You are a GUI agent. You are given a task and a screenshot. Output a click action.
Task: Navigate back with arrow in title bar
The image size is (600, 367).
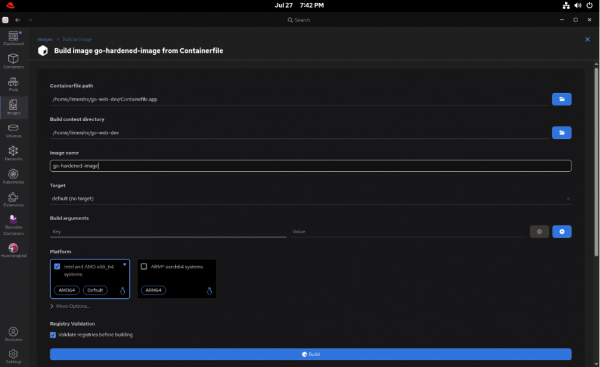tap(18, 20)
